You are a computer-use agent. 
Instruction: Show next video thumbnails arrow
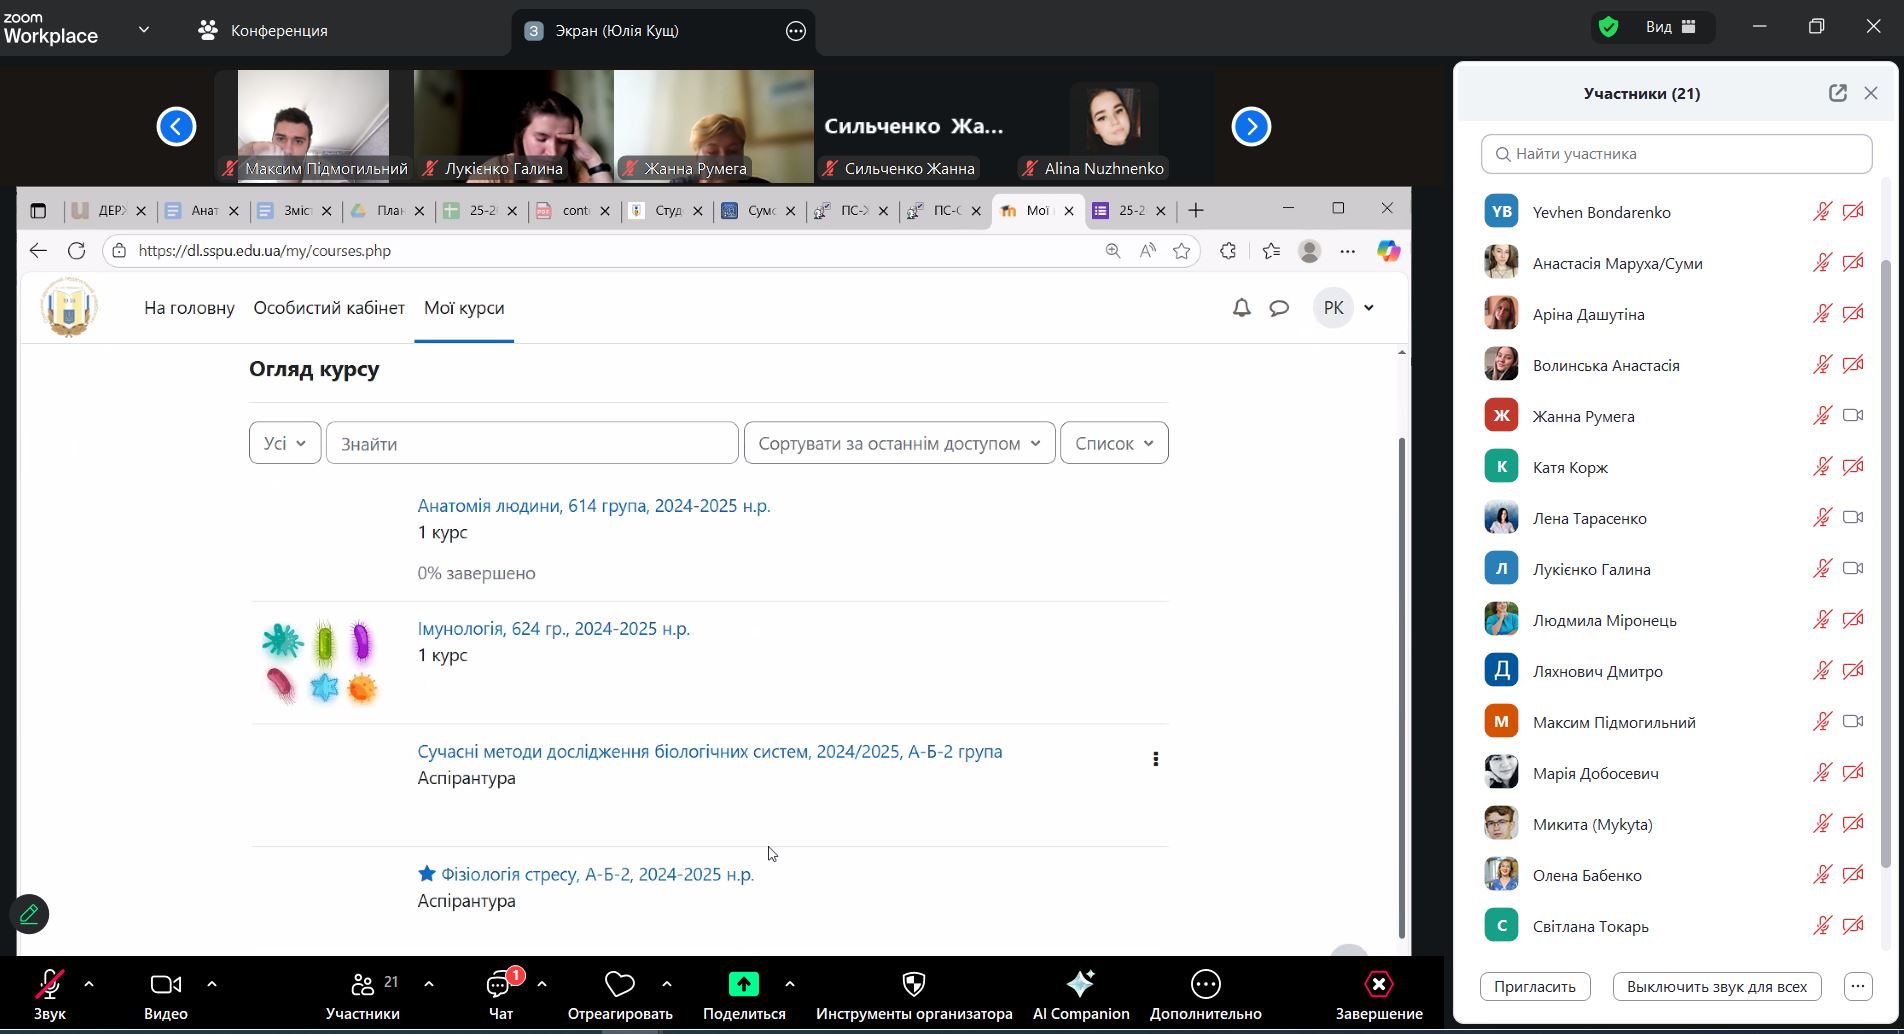1250,127
